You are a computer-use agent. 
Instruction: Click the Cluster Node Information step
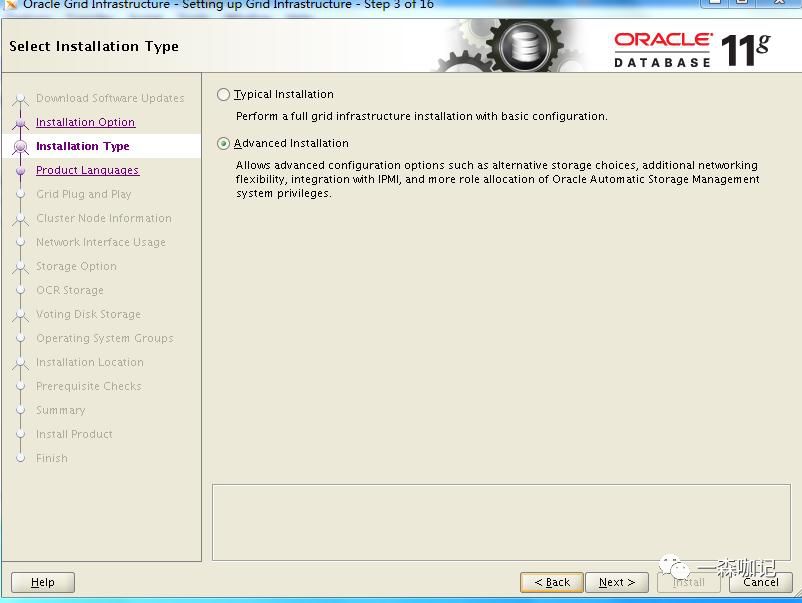pyautogui.click(x=104, y=218)
